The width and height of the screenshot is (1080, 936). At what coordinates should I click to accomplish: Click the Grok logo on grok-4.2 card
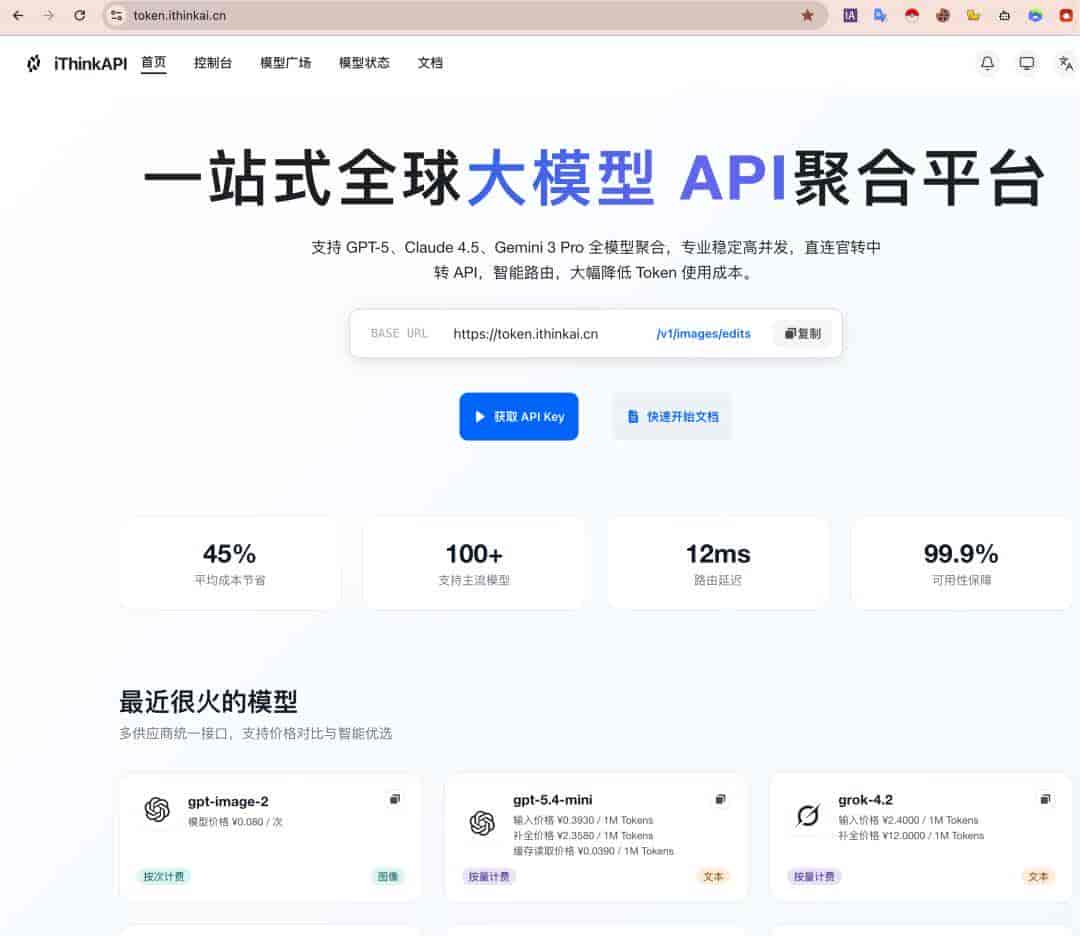807,815
